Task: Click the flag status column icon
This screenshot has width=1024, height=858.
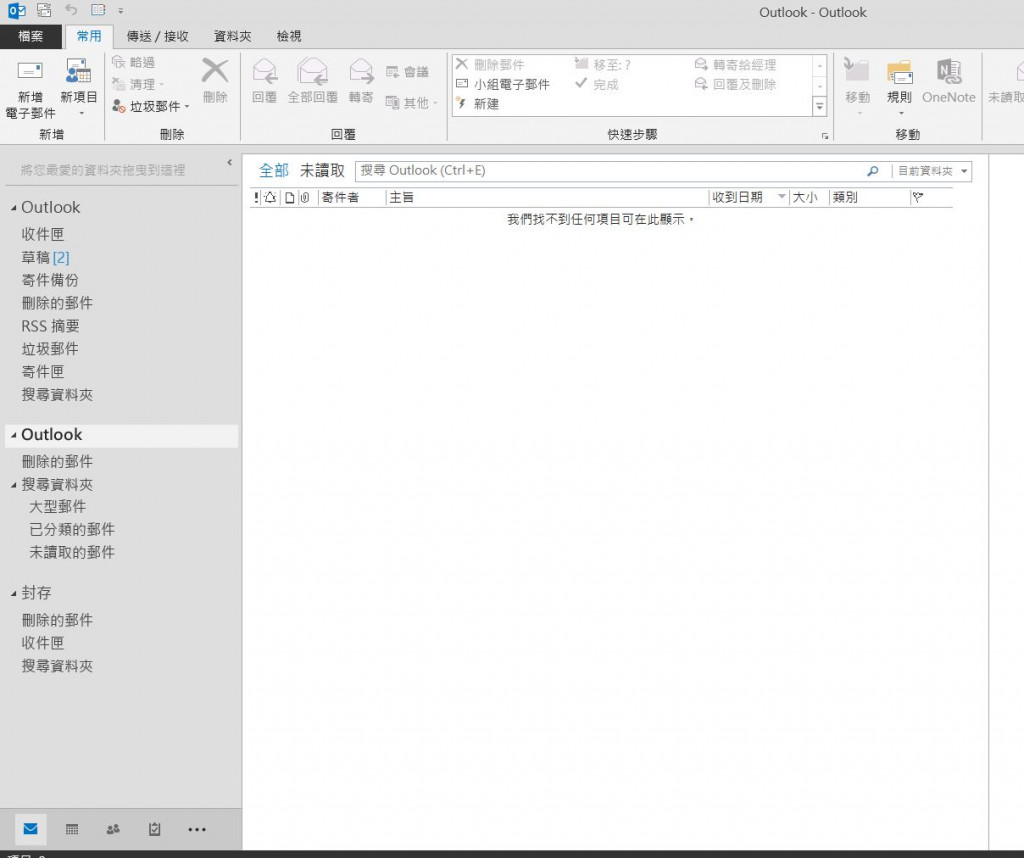Action: coord(918,197)
